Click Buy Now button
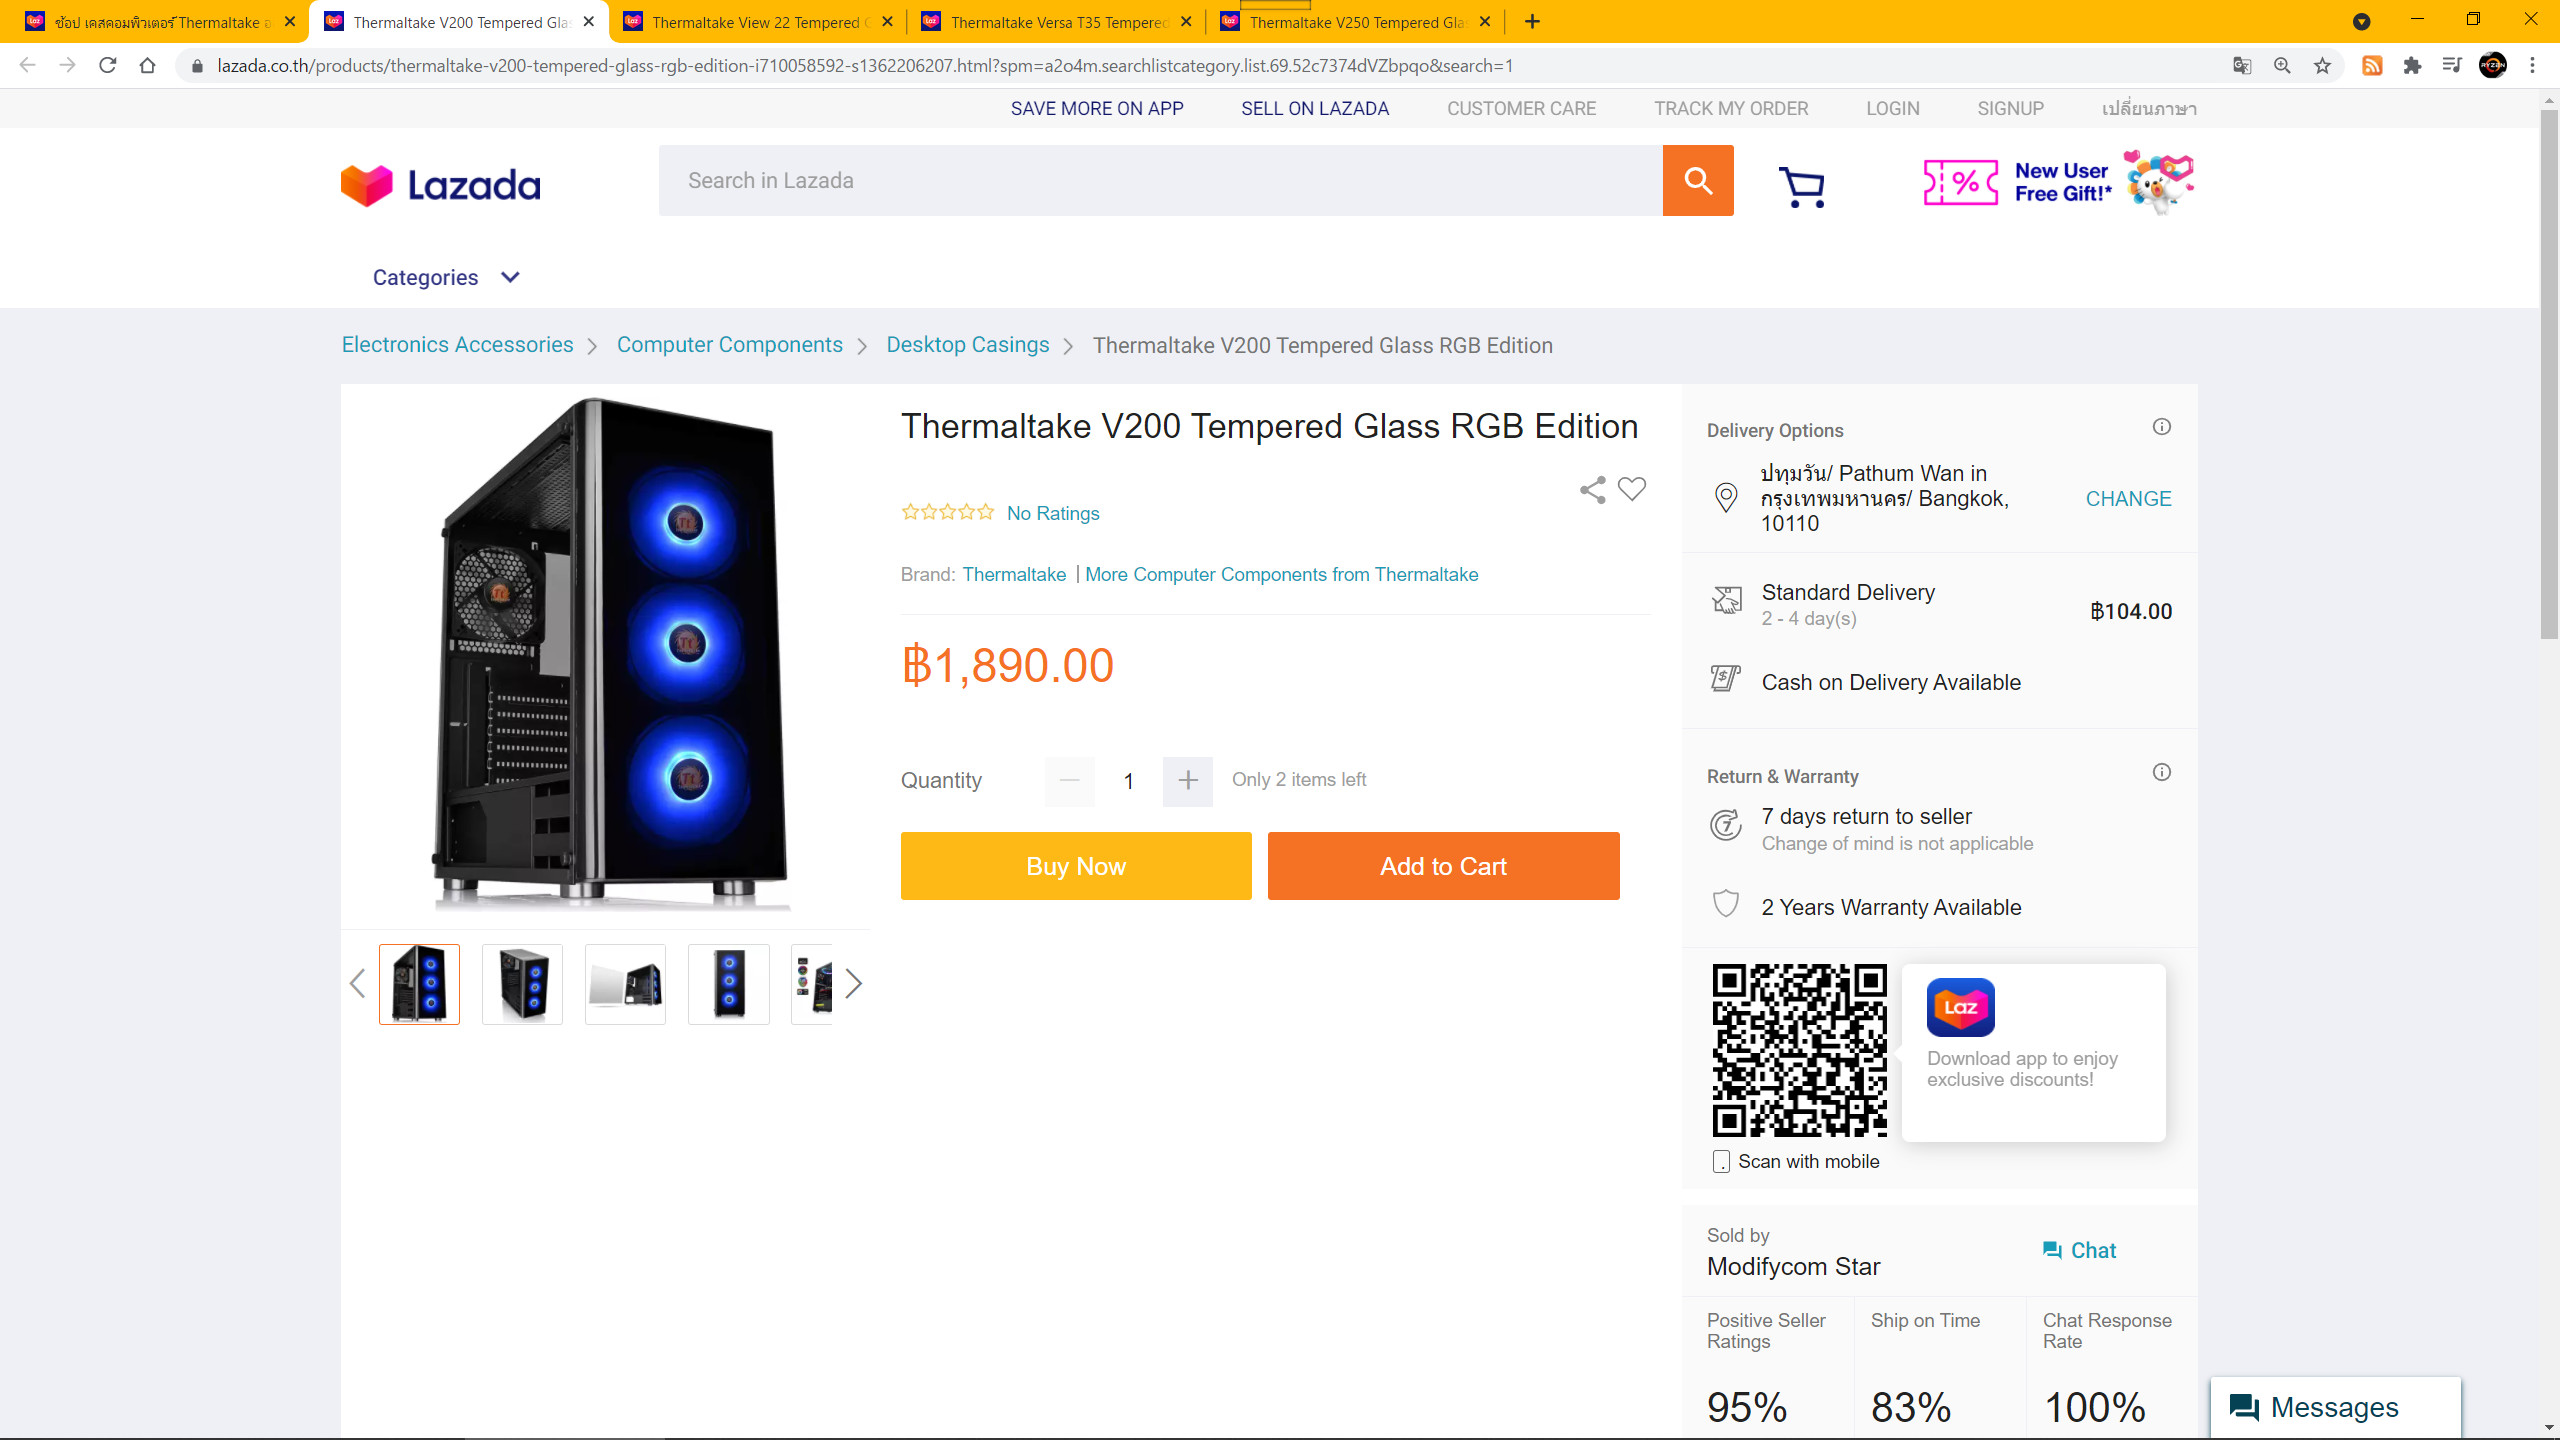Screen dimensions: 2560x1440 [x=1076, y=866]
